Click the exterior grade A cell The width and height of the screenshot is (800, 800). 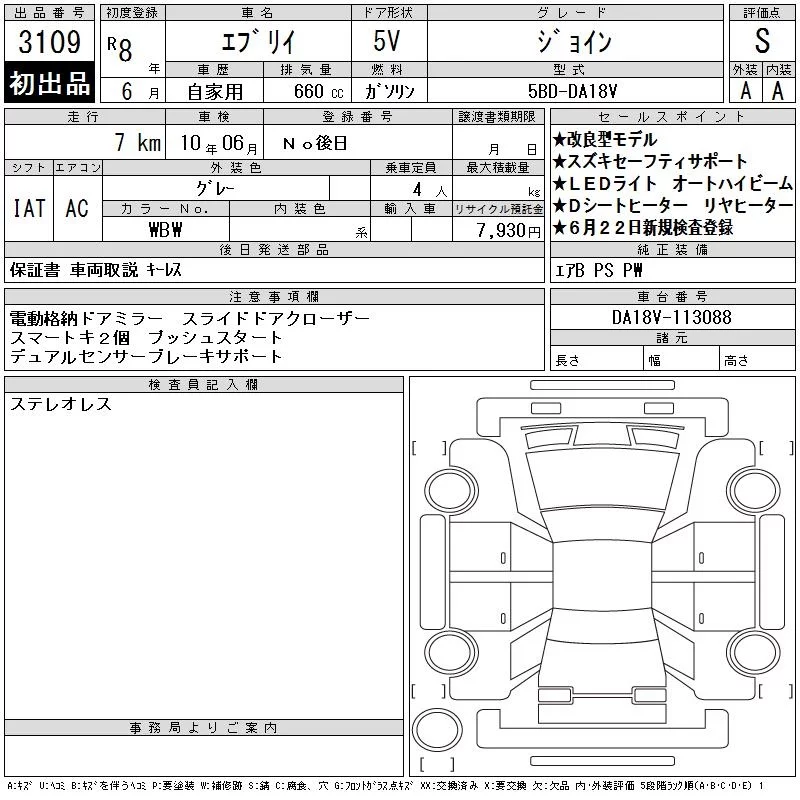click(x=745, y=91)
